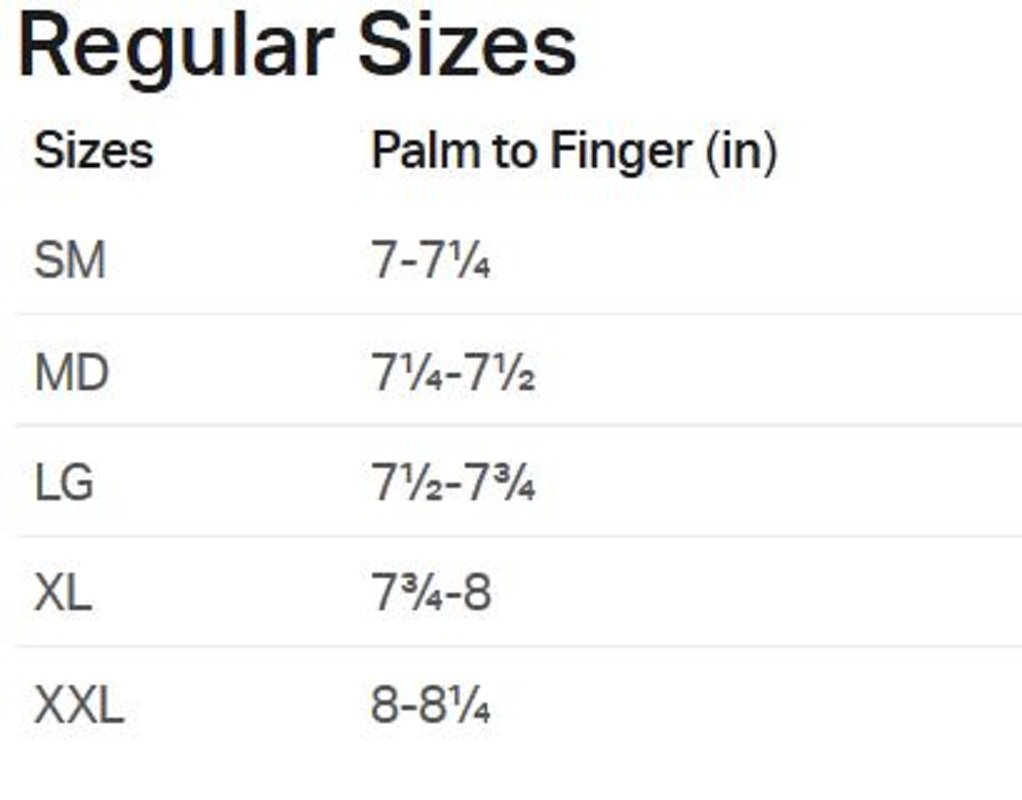Click the 7¾-8 measurement value
Image resolution: width=1022 pixels, height=800 pixels.
click(x=431, y=596)
